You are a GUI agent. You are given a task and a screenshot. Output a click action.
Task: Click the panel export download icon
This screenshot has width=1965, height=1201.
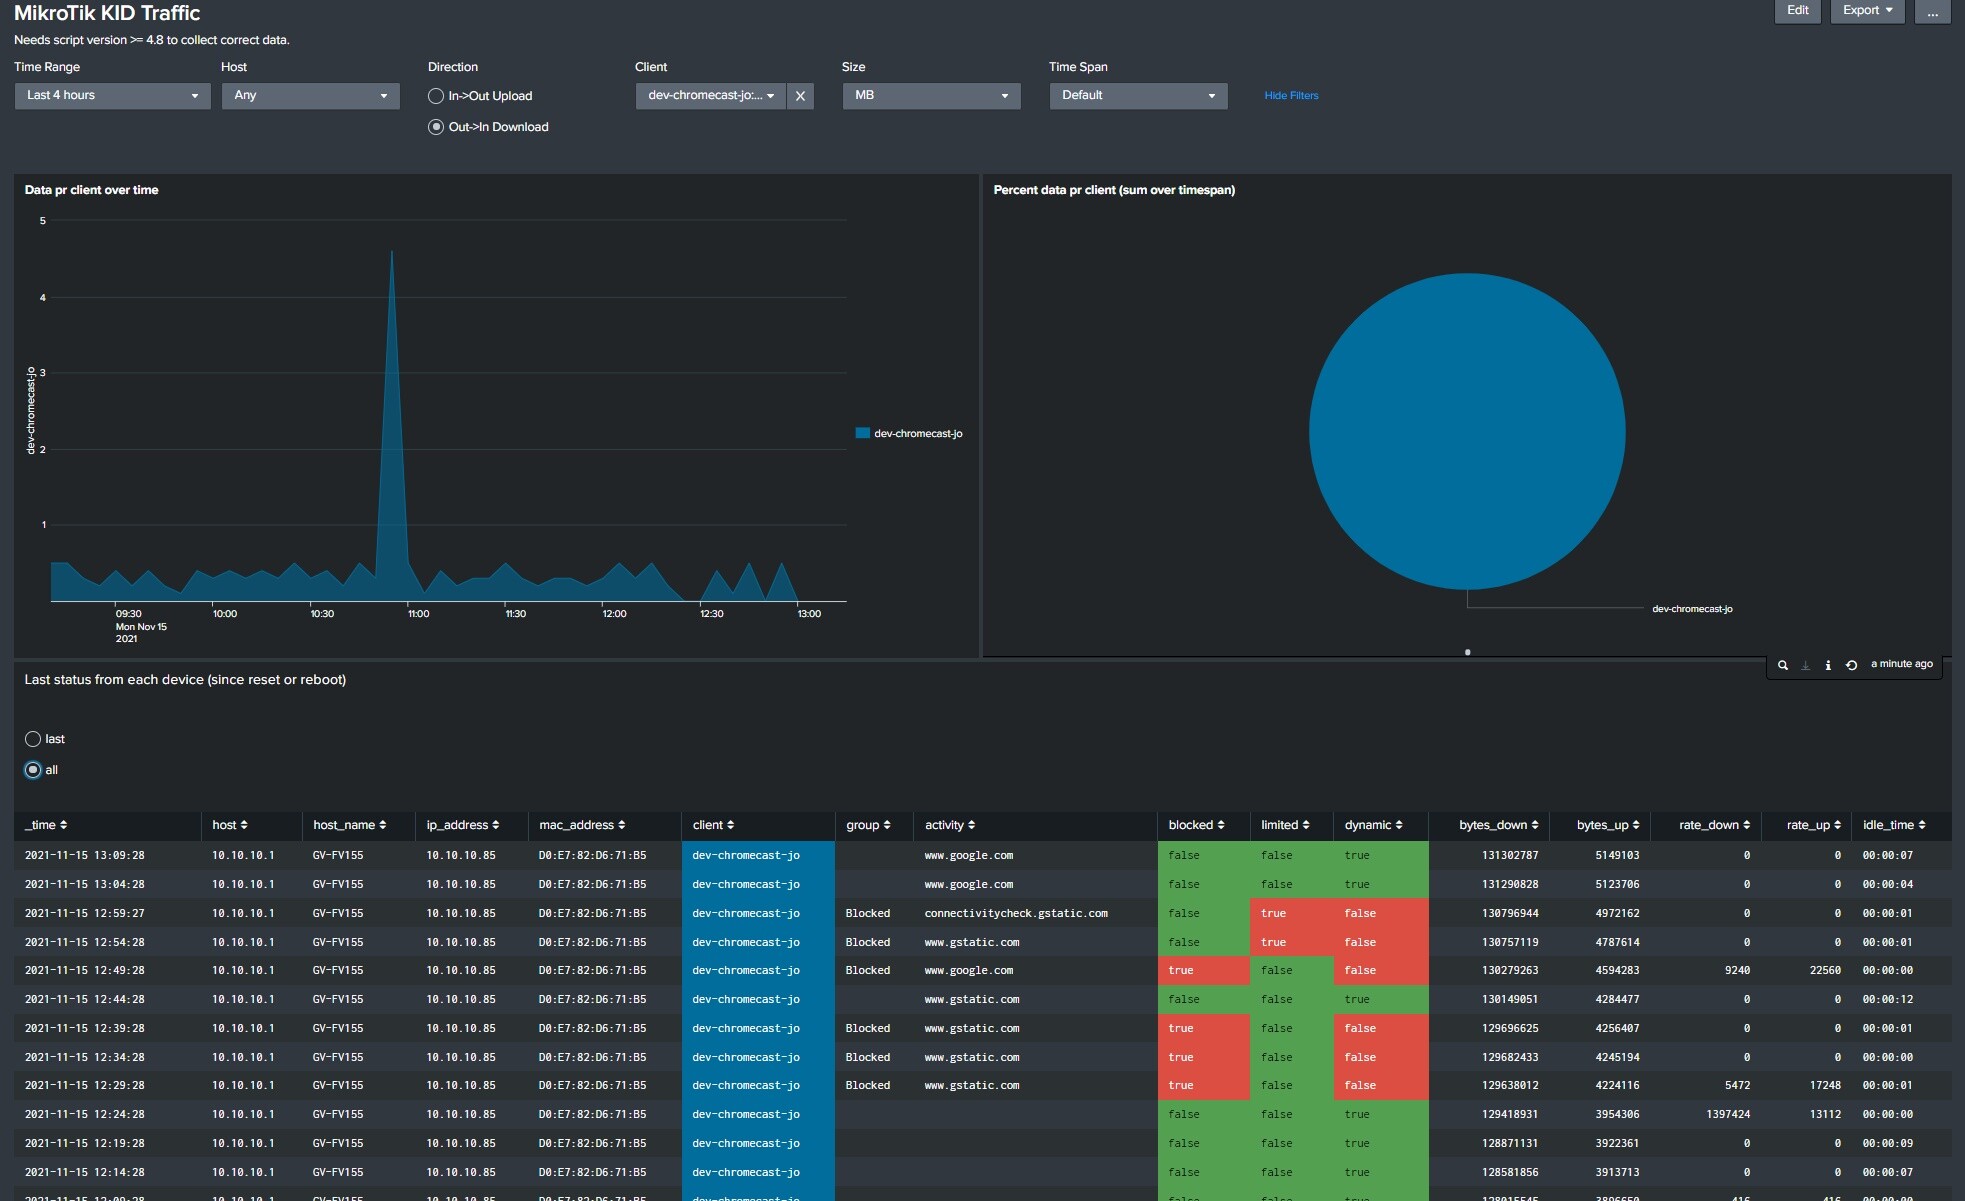tap(1805, 665)
